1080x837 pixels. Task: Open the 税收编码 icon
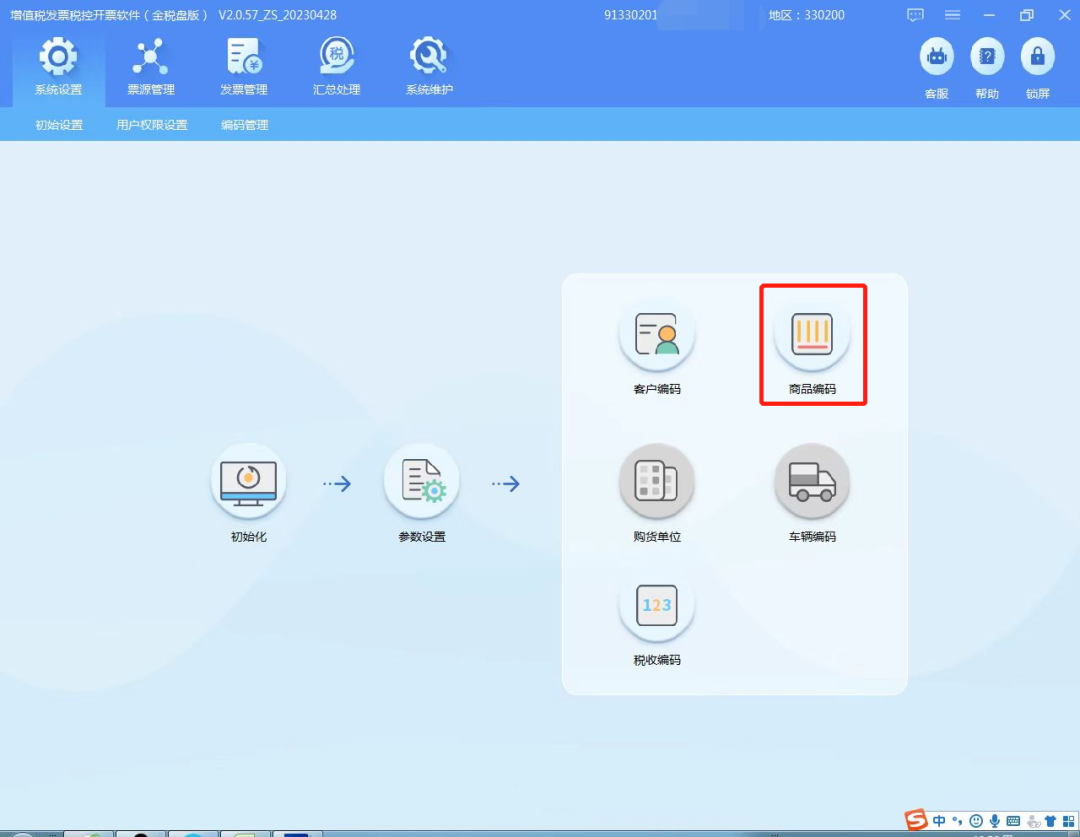pyautogui.click(x=657, y=606)
